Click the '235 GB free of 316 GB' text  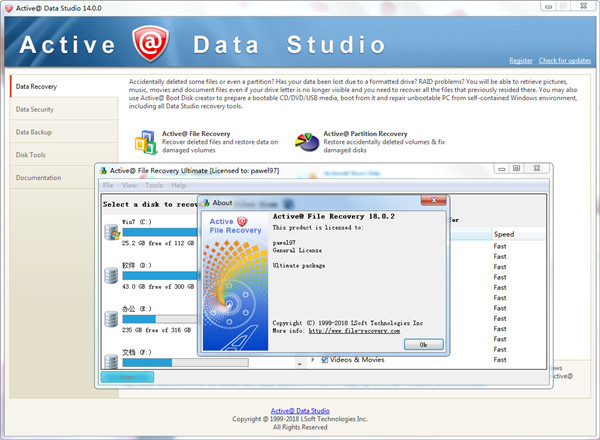(157, 330)
